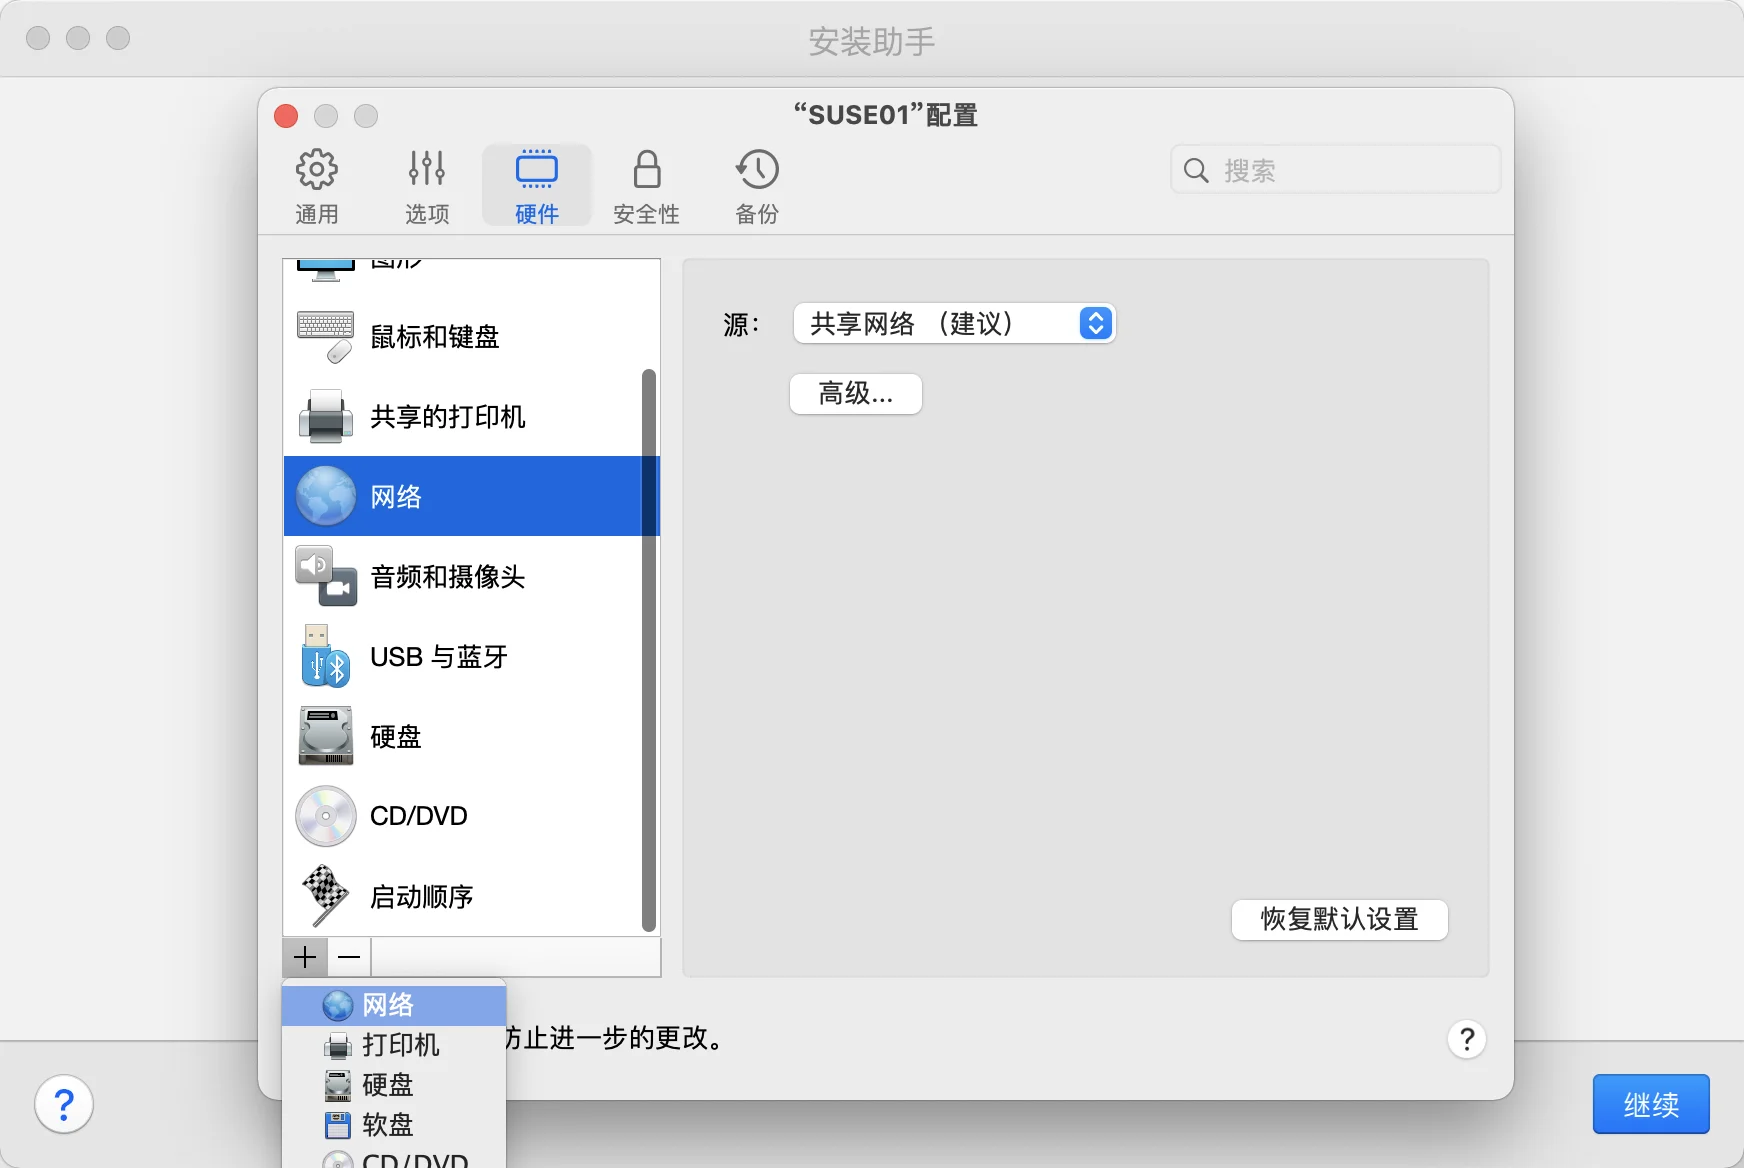
Task: Click the minus remove-device button
Action: pos(349,958)
